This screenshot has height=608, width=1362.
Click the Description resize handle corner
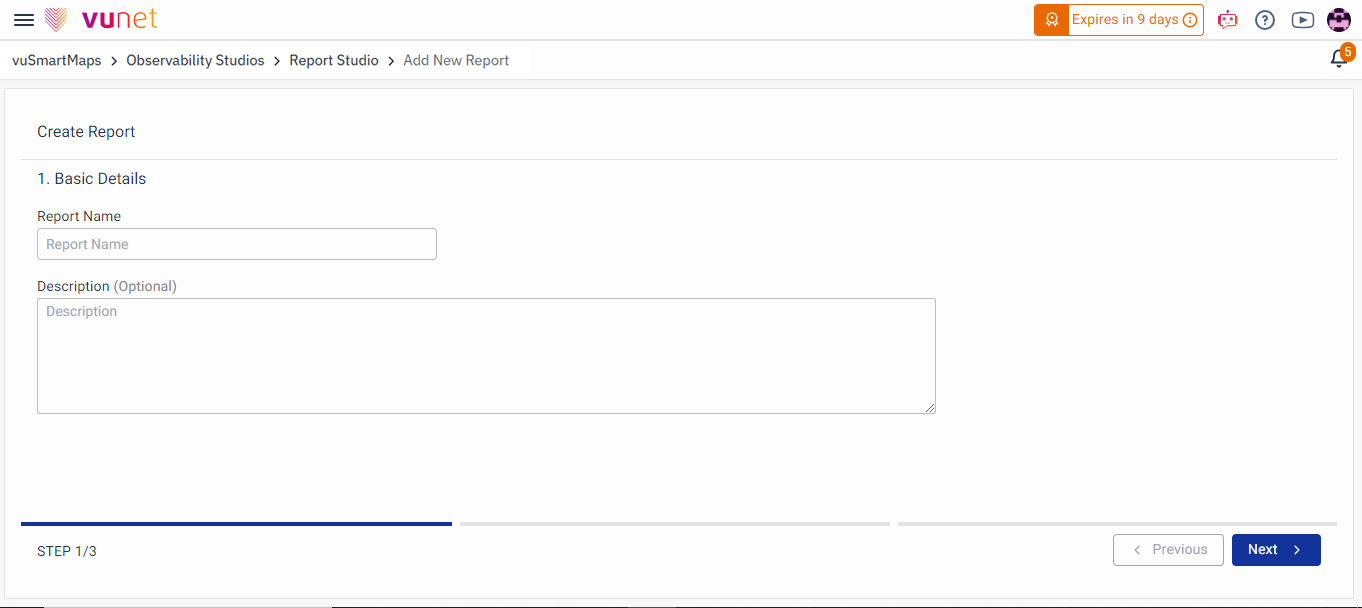tap(930, 408)
